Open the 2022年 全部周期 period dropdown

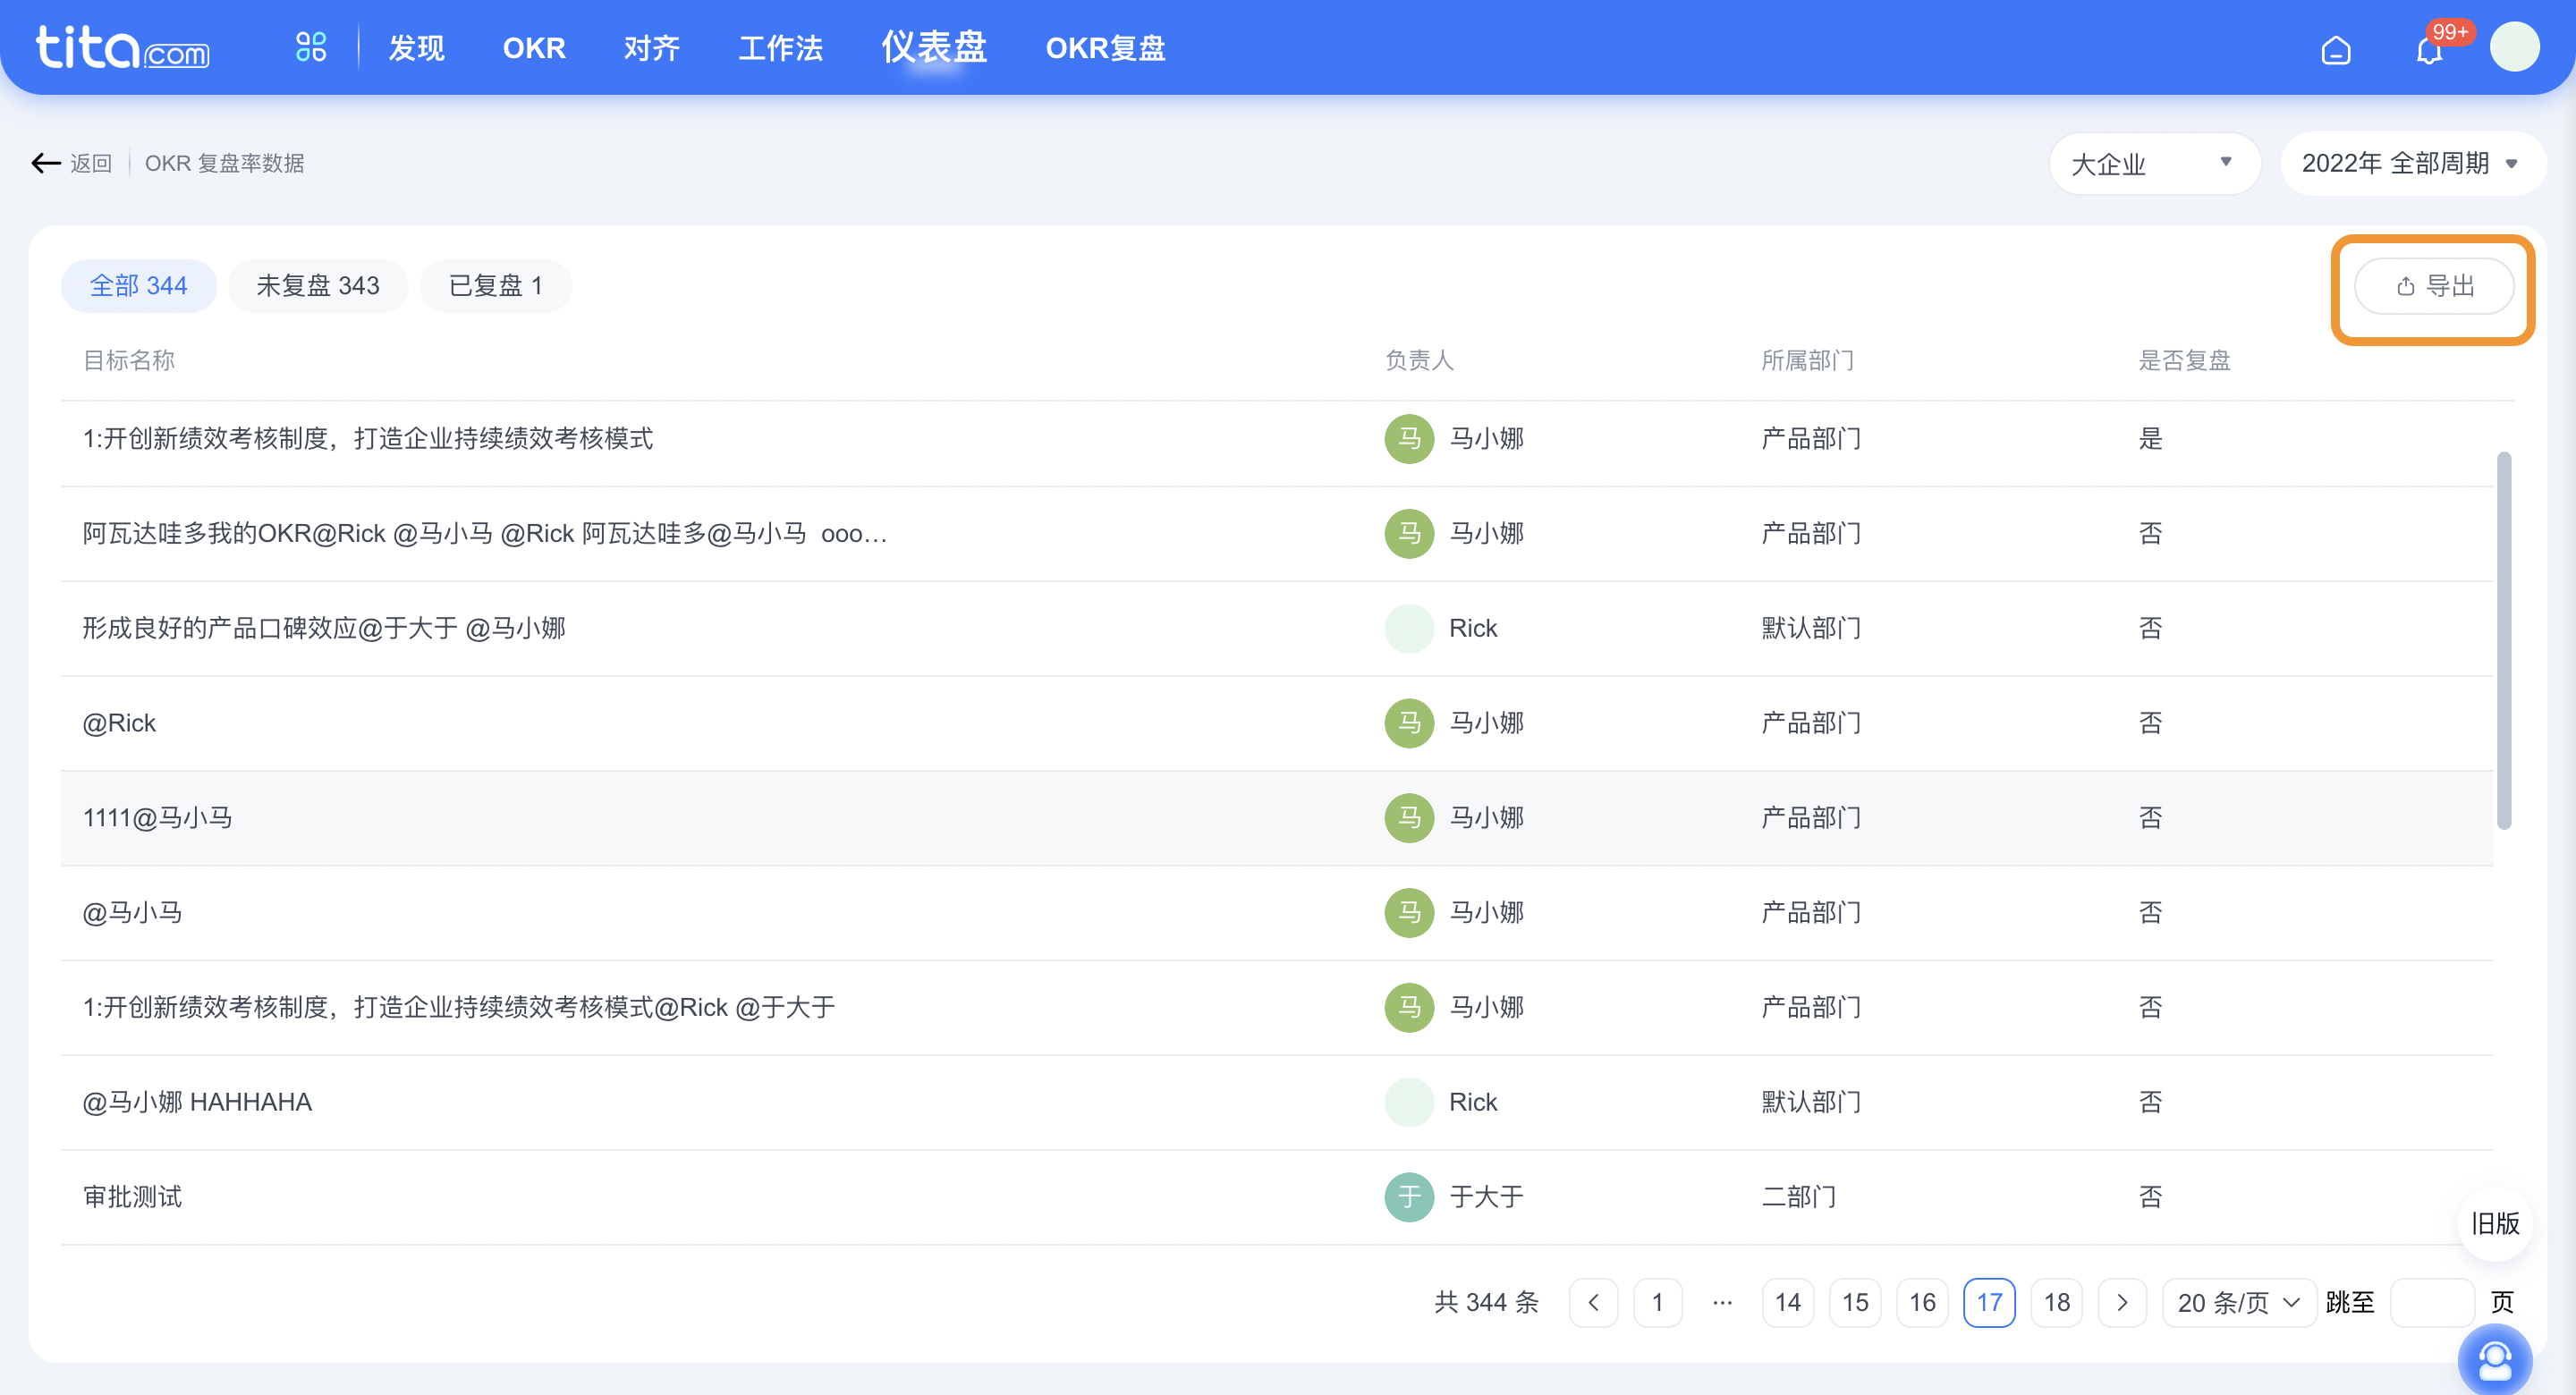click(2412, 163)
